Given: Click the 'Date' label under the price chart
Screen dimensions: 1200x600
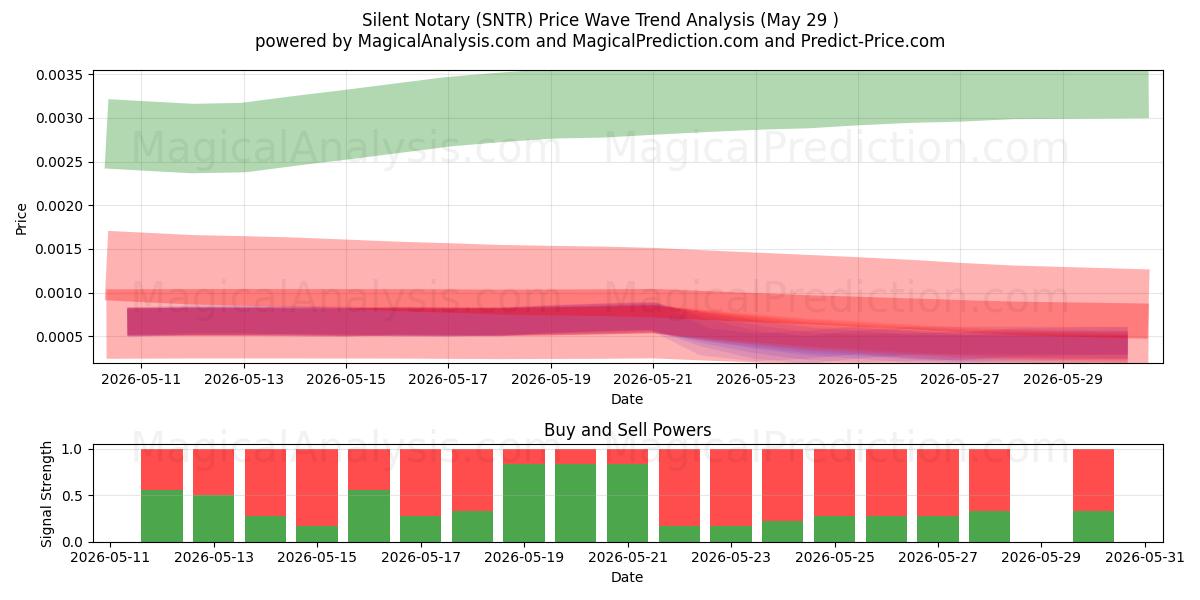Looking at the screenshot, I should point(627,399).
